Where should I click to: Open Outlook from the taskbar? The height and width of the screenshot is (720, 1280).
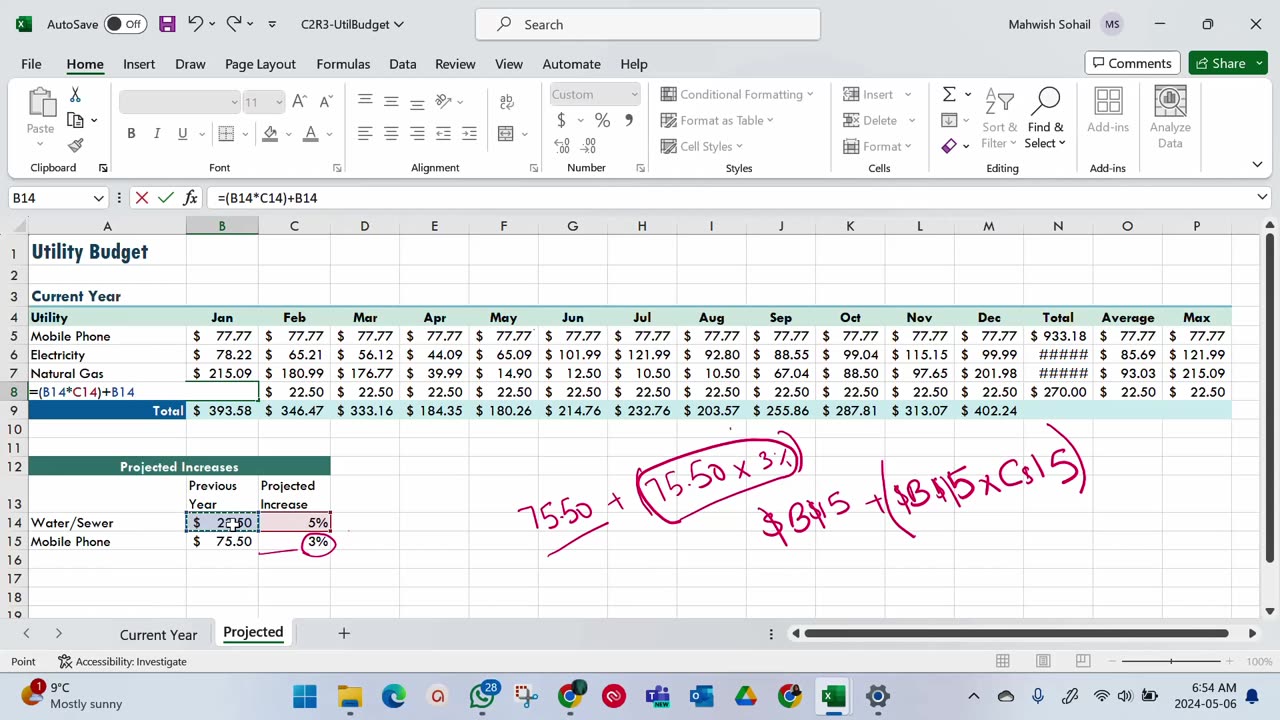(702, 696)
